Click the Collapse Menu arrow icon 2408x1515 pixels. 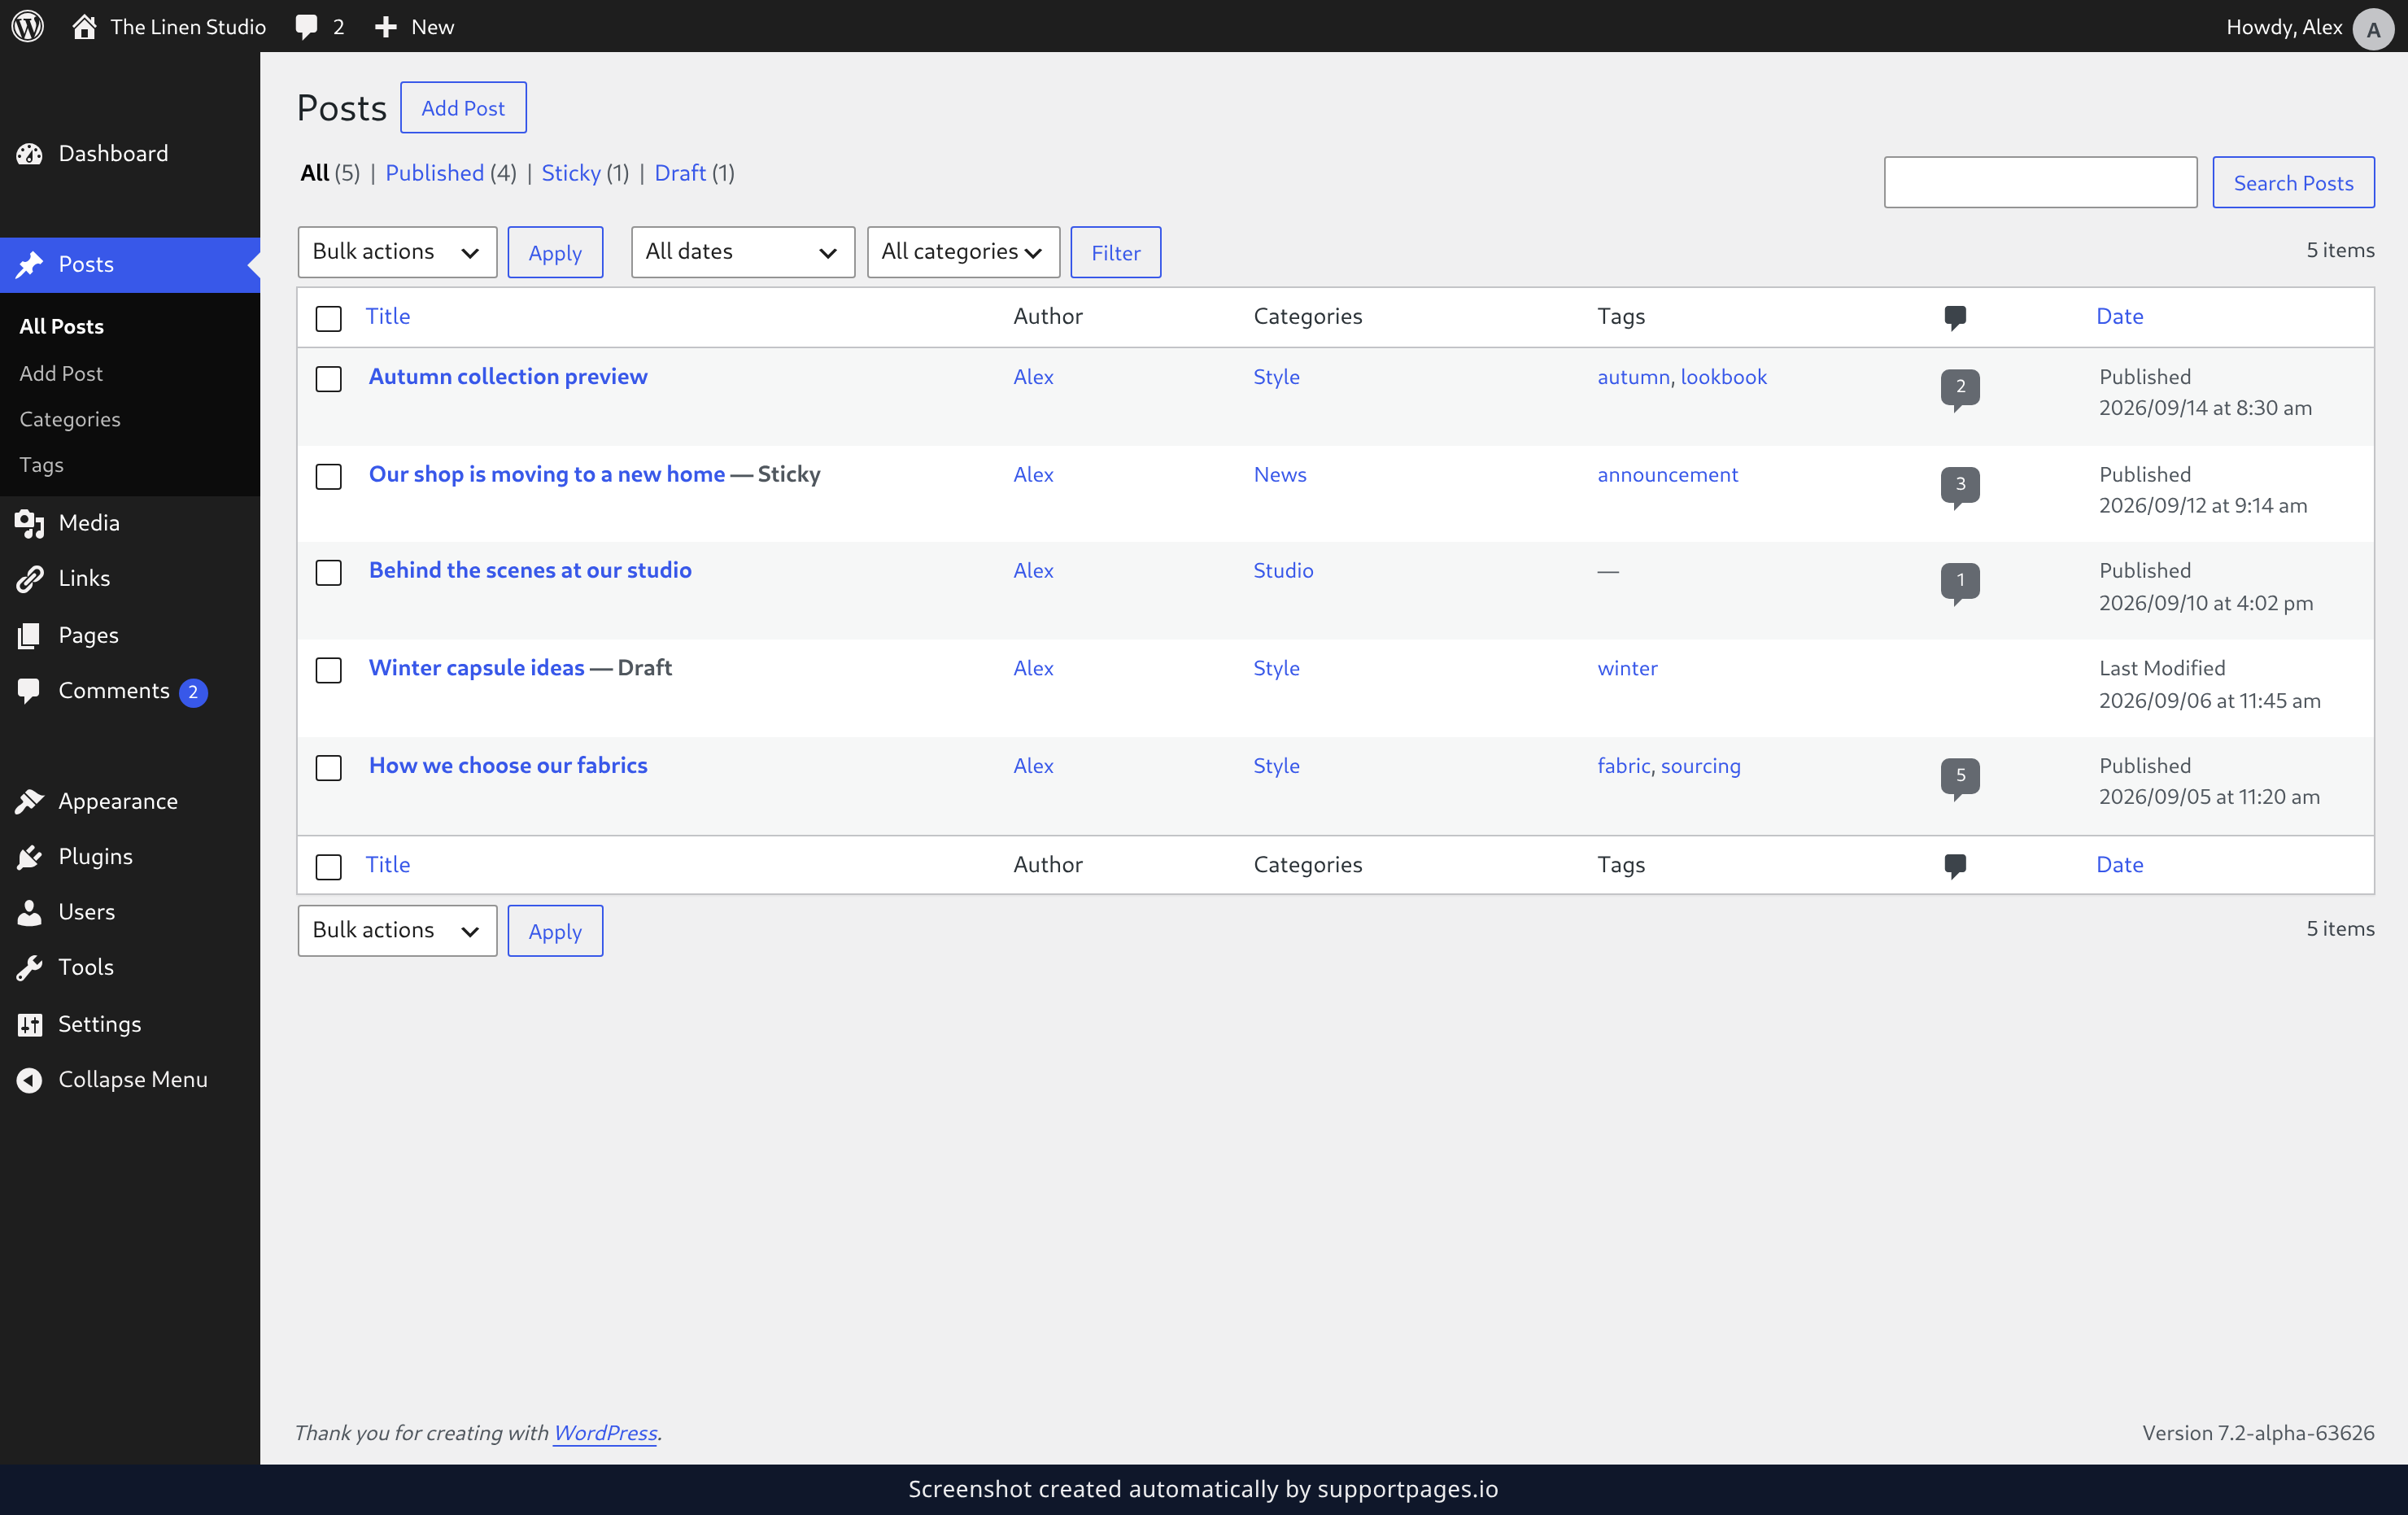pos(30,1080)
